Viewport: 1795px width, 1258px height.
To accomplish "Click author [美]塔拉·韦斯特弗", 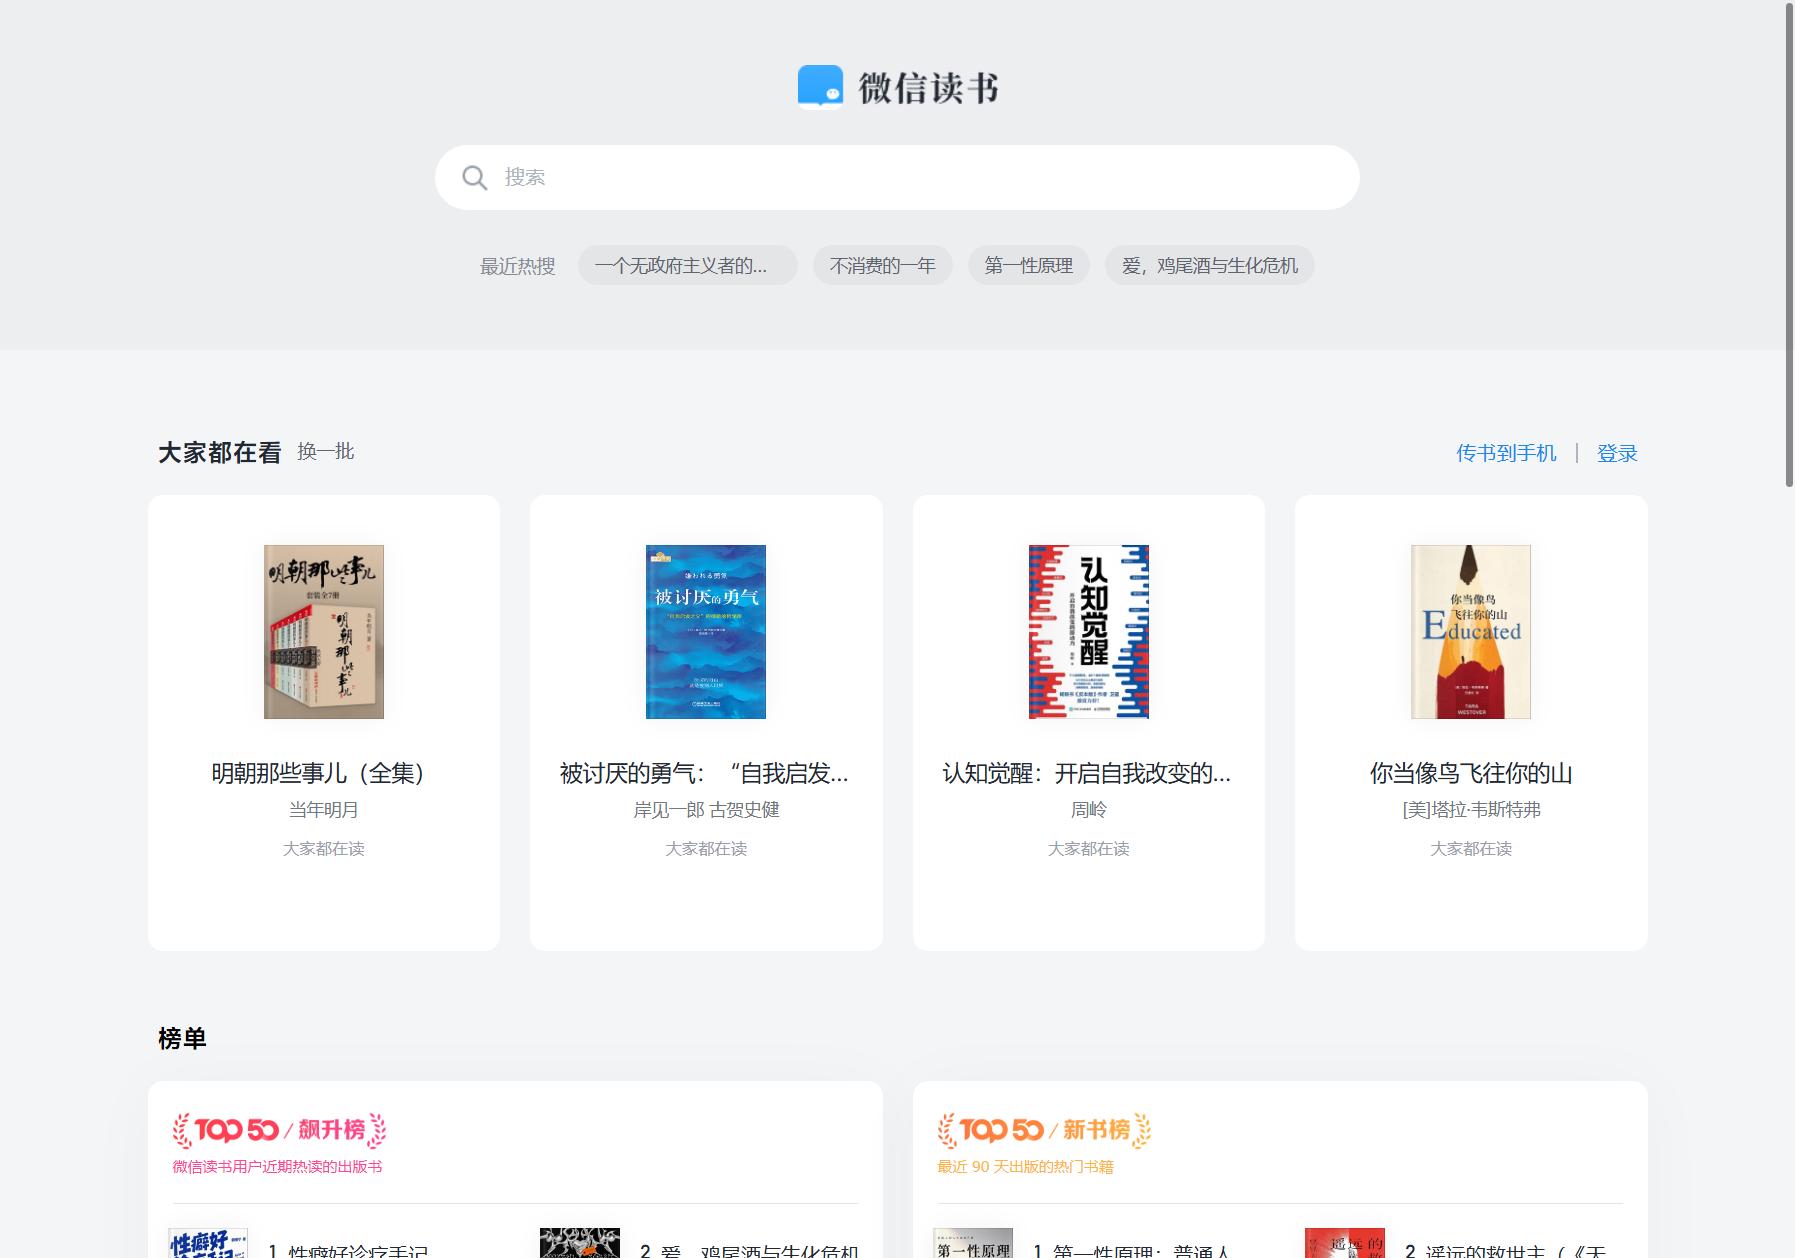I will tap(1471, 810).
